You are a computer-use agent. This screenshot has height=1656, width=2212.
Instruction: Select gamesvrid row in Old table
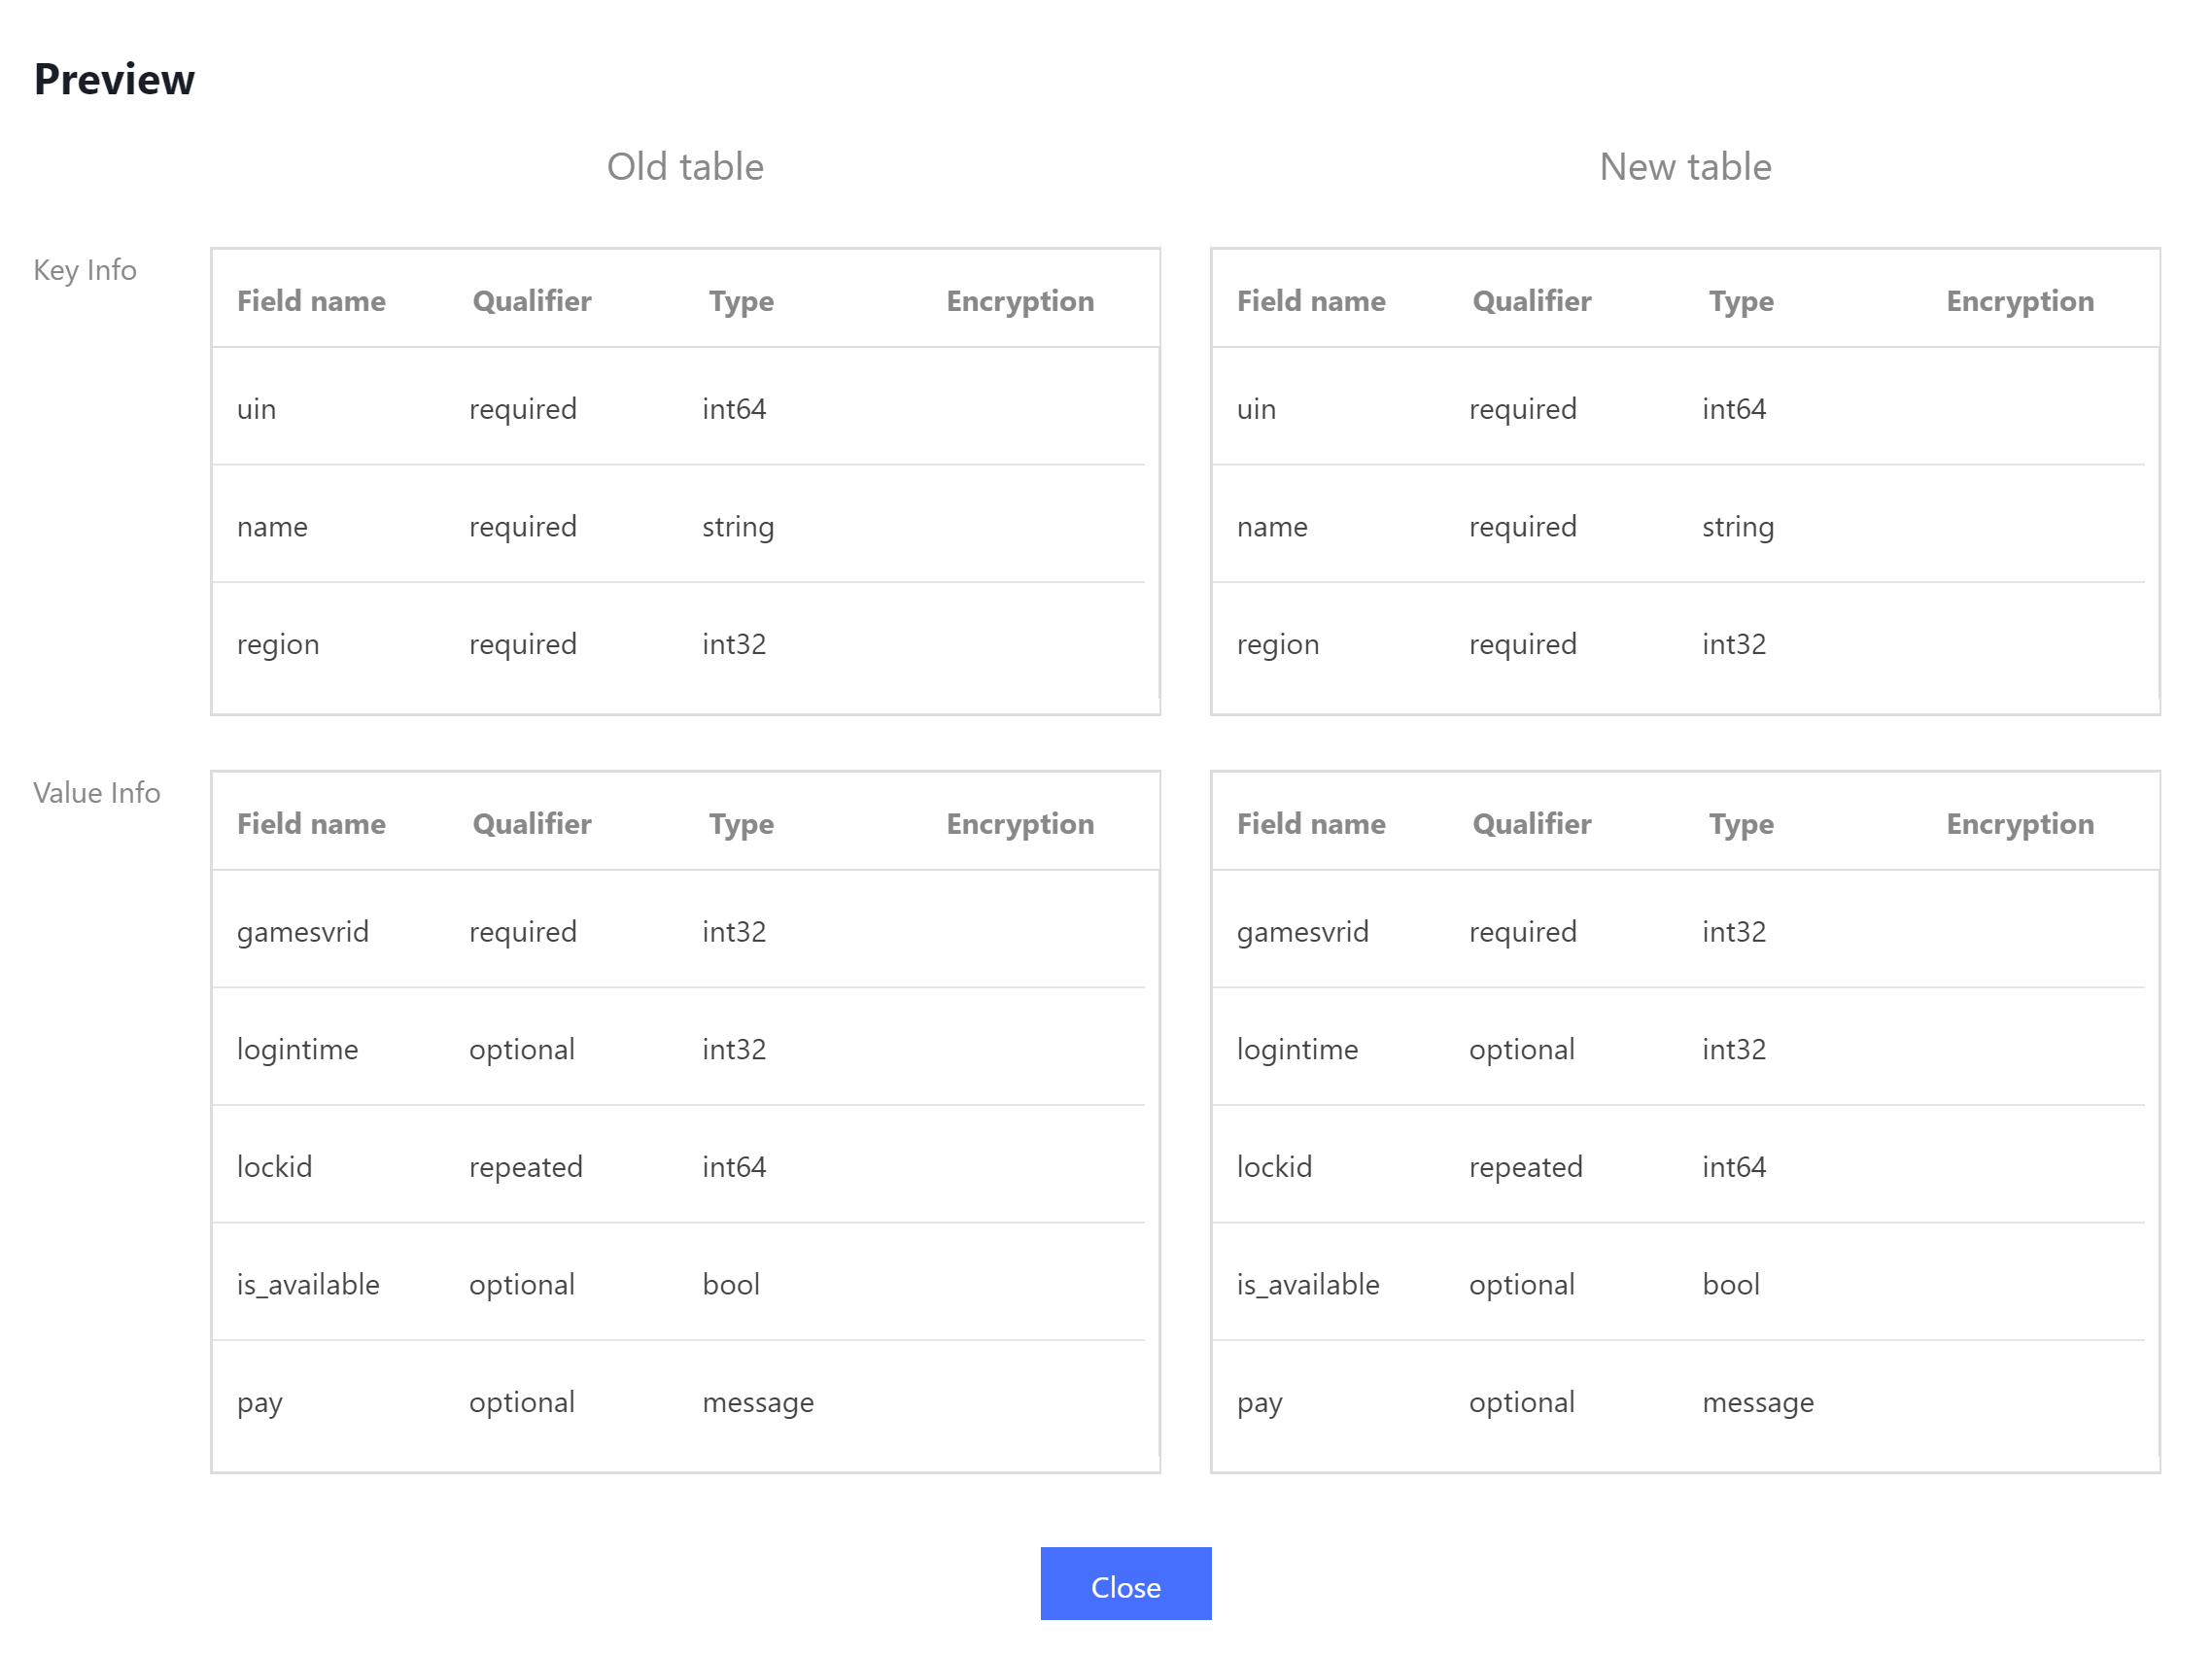(x=303, y=932)
